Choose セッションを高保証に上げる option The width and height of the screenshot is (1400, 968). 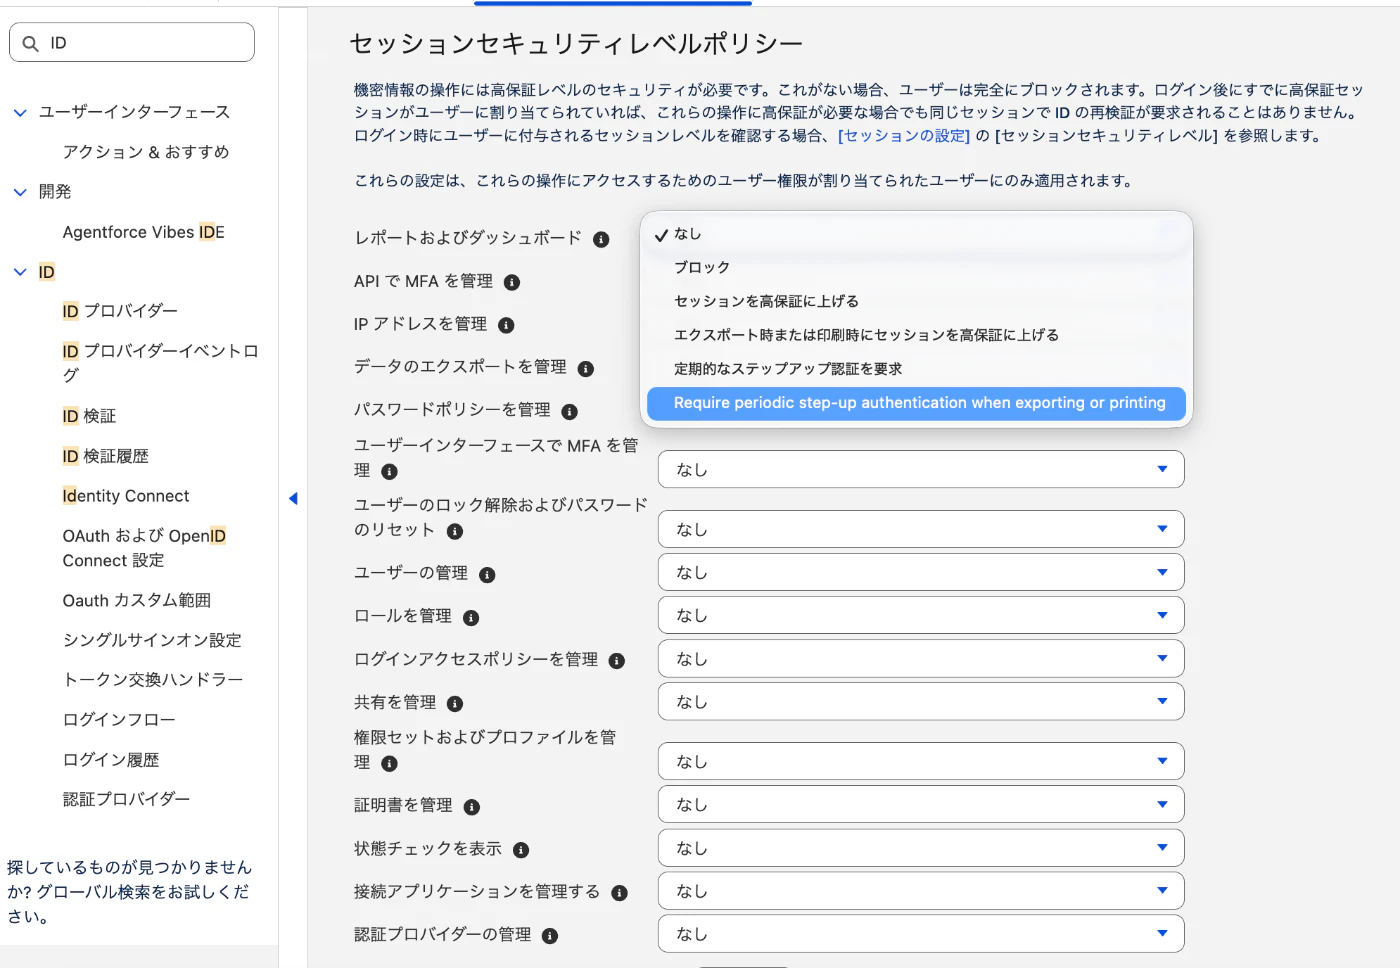916,302
